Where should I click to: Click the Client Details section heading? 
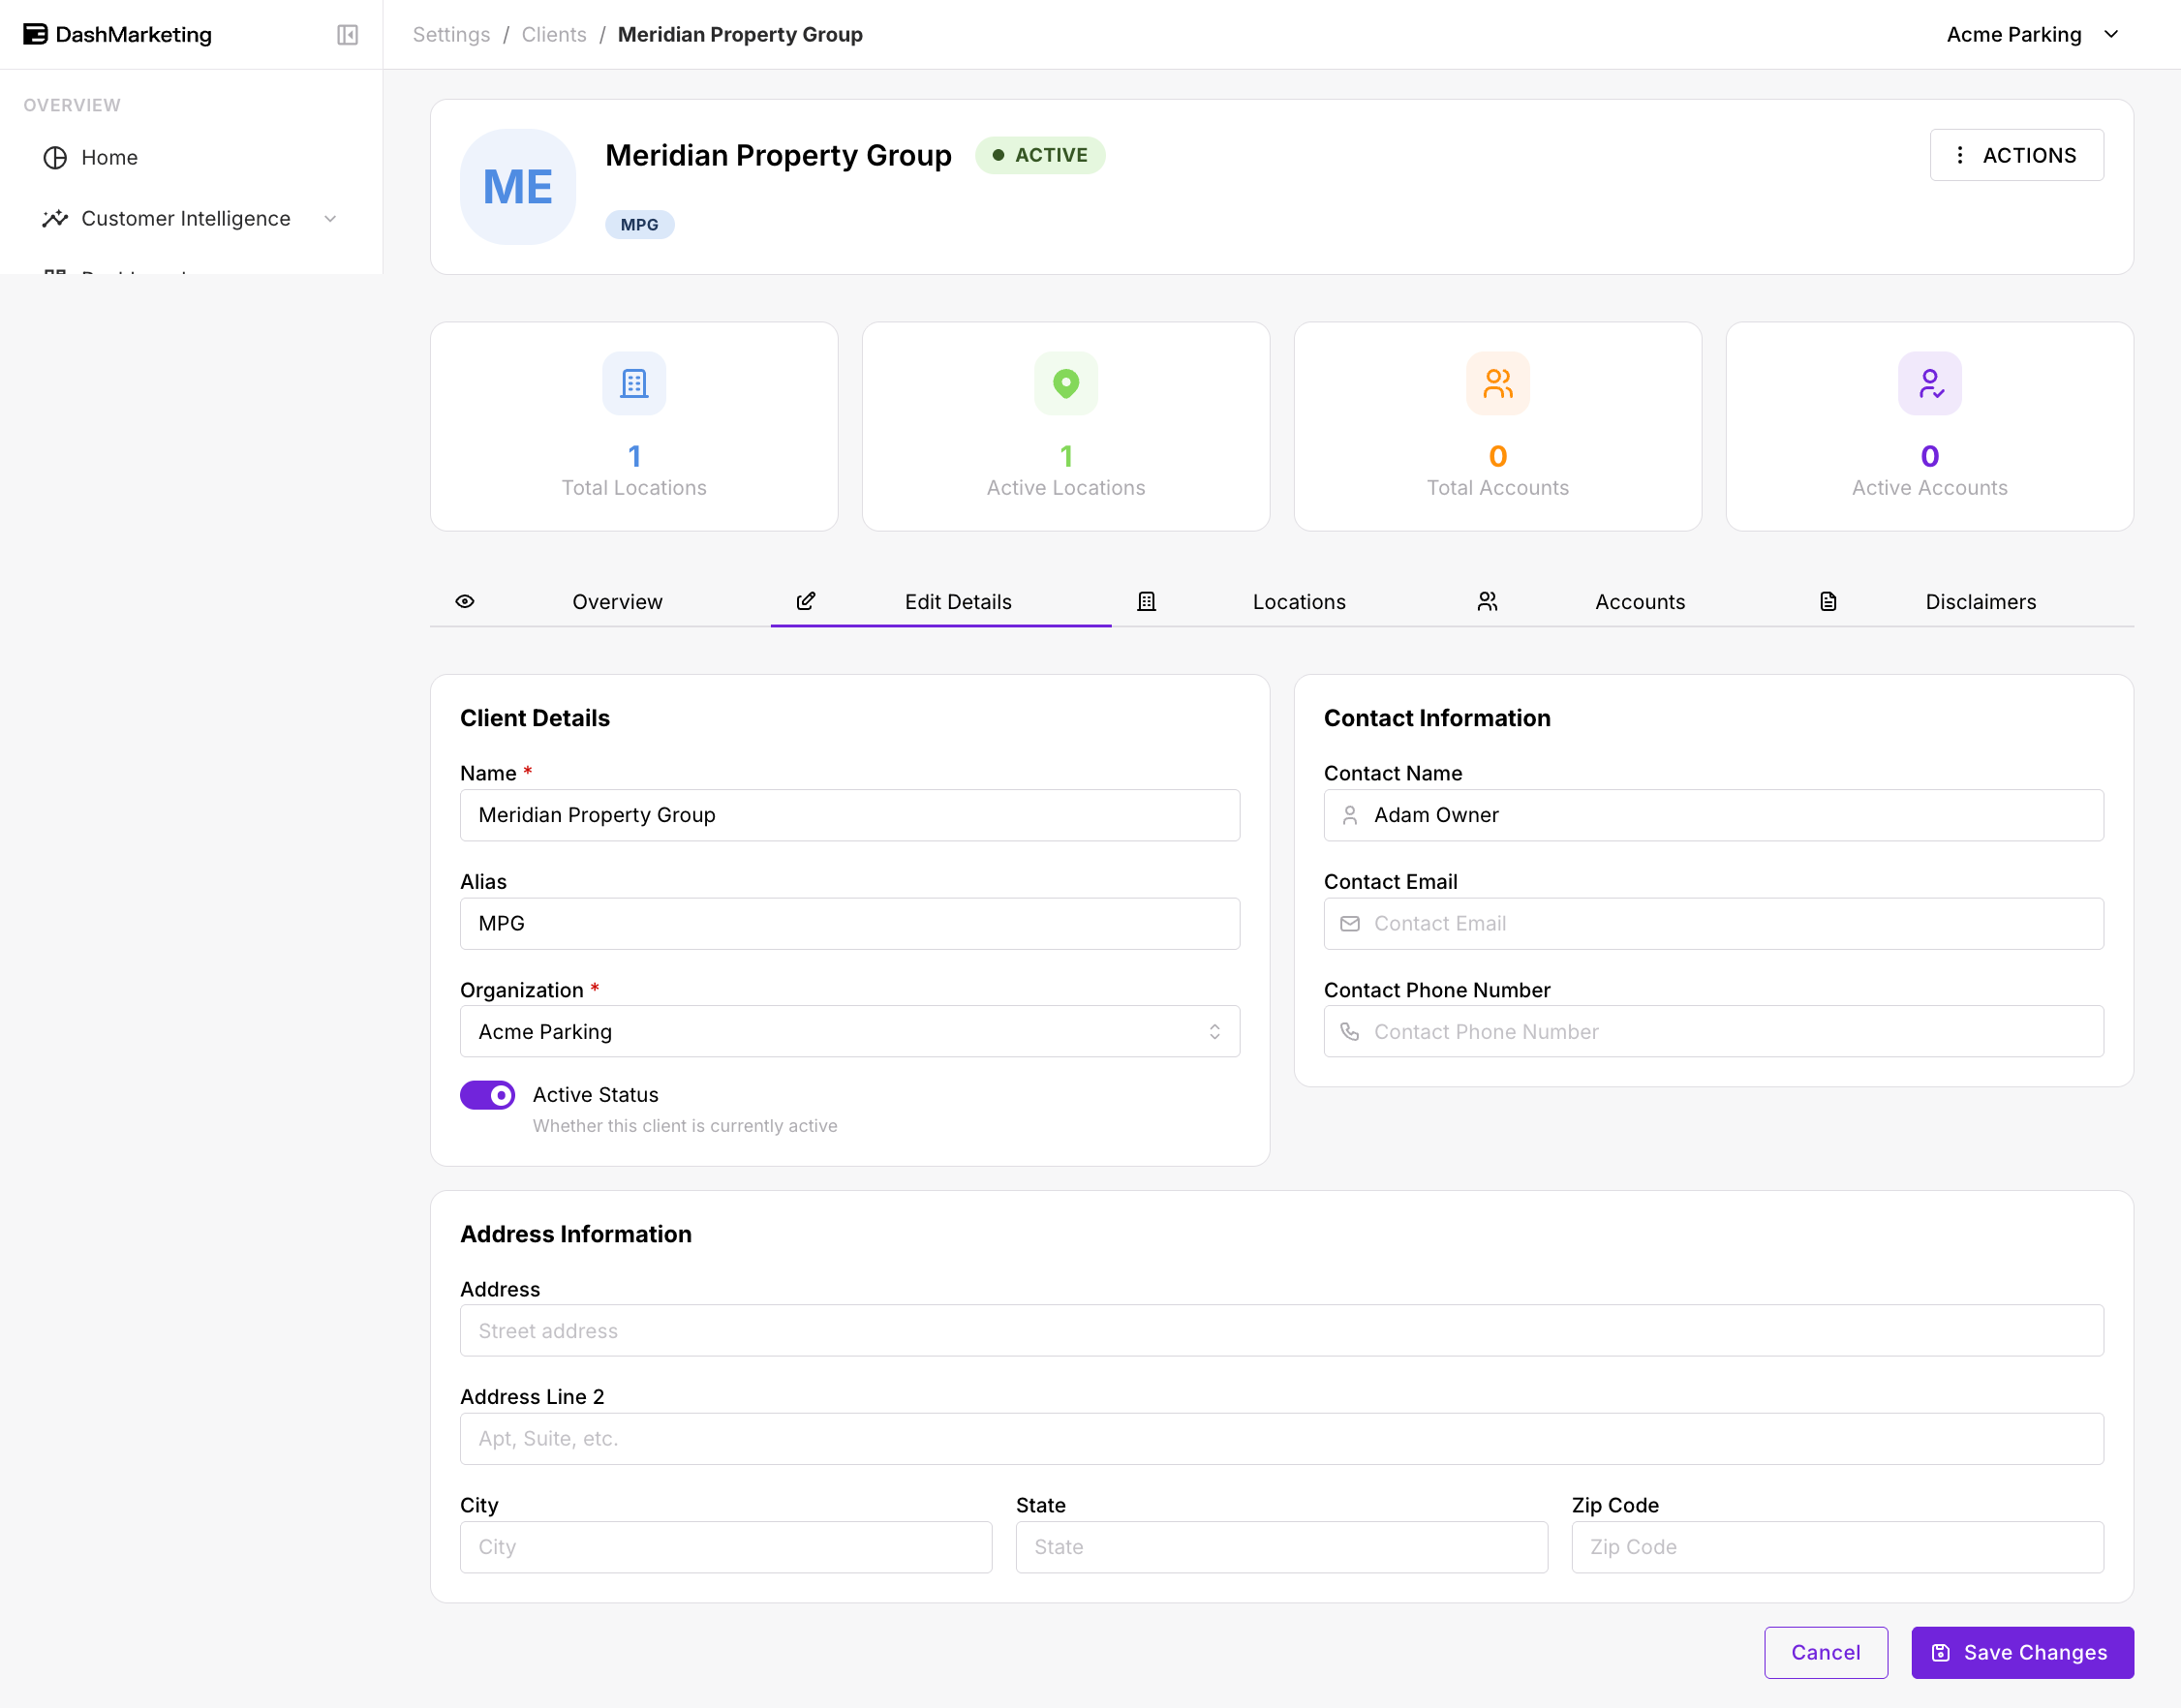pyautogui.click(x=535, y=718)
